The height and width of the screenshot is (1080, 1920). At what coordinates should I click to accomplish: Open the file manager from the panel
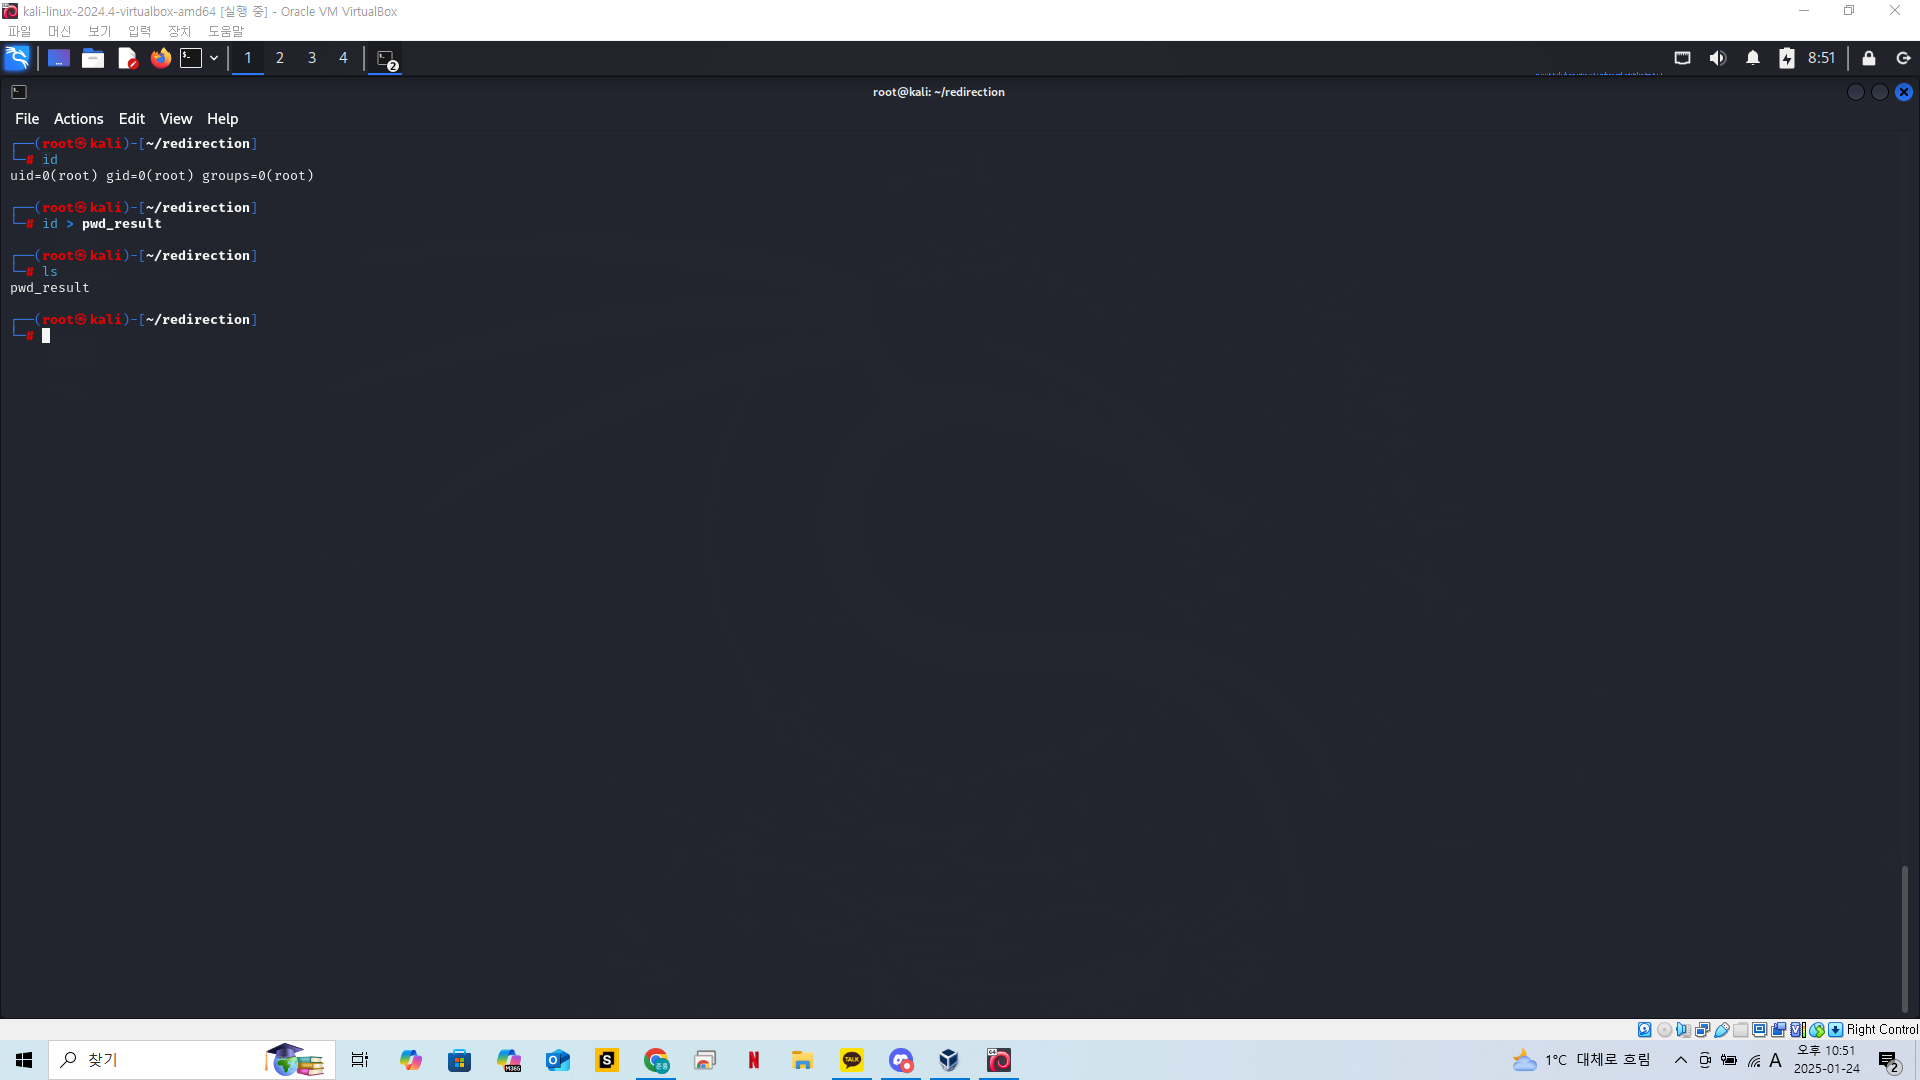coord(93,58)
